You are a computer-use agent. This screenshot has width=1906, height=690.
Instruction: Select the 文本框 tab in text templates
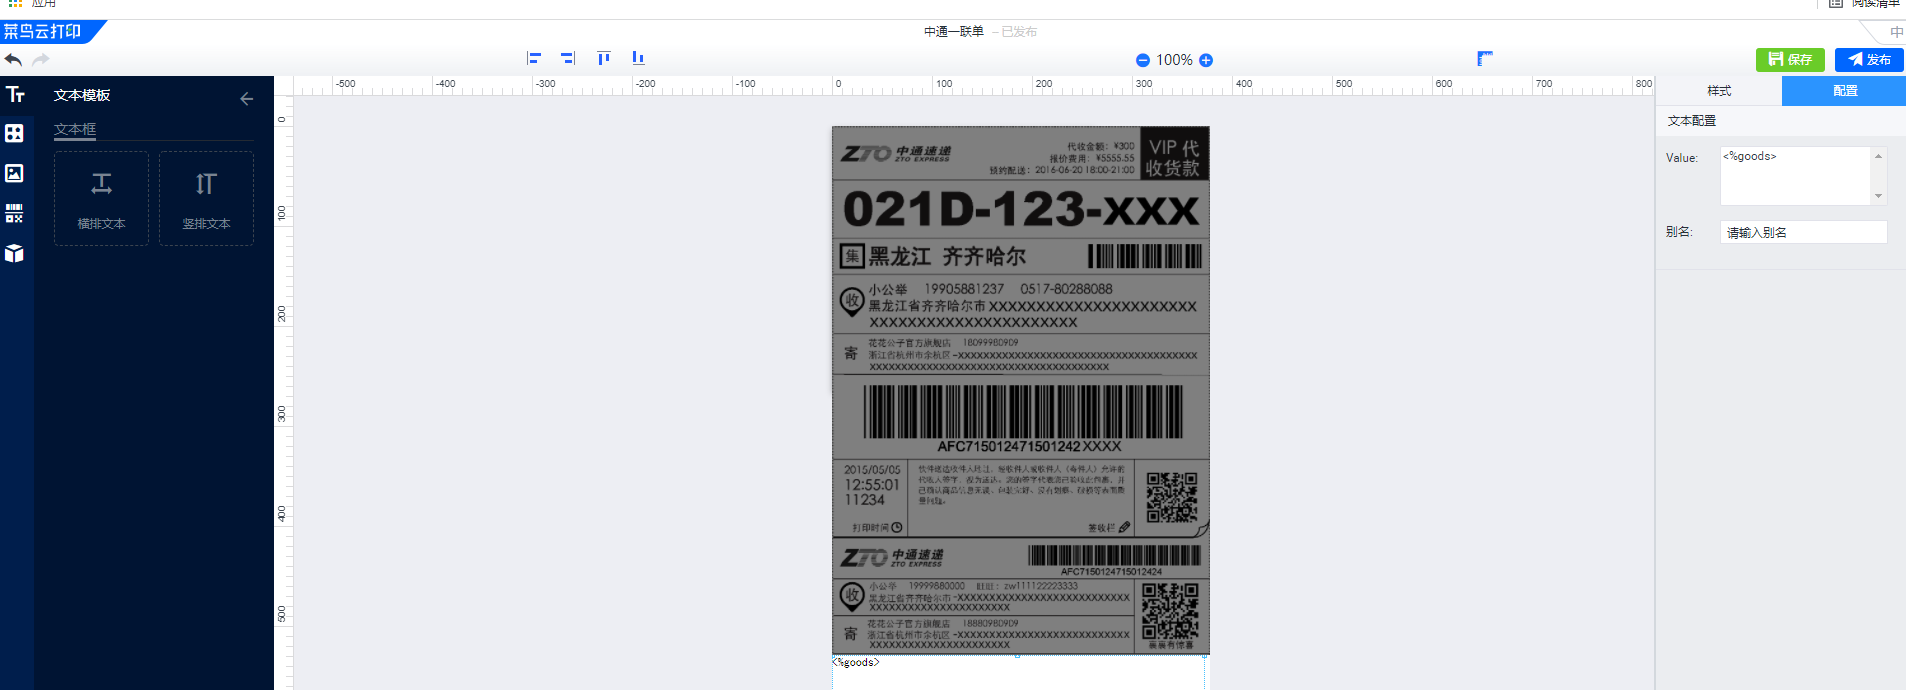click(75, 130)
